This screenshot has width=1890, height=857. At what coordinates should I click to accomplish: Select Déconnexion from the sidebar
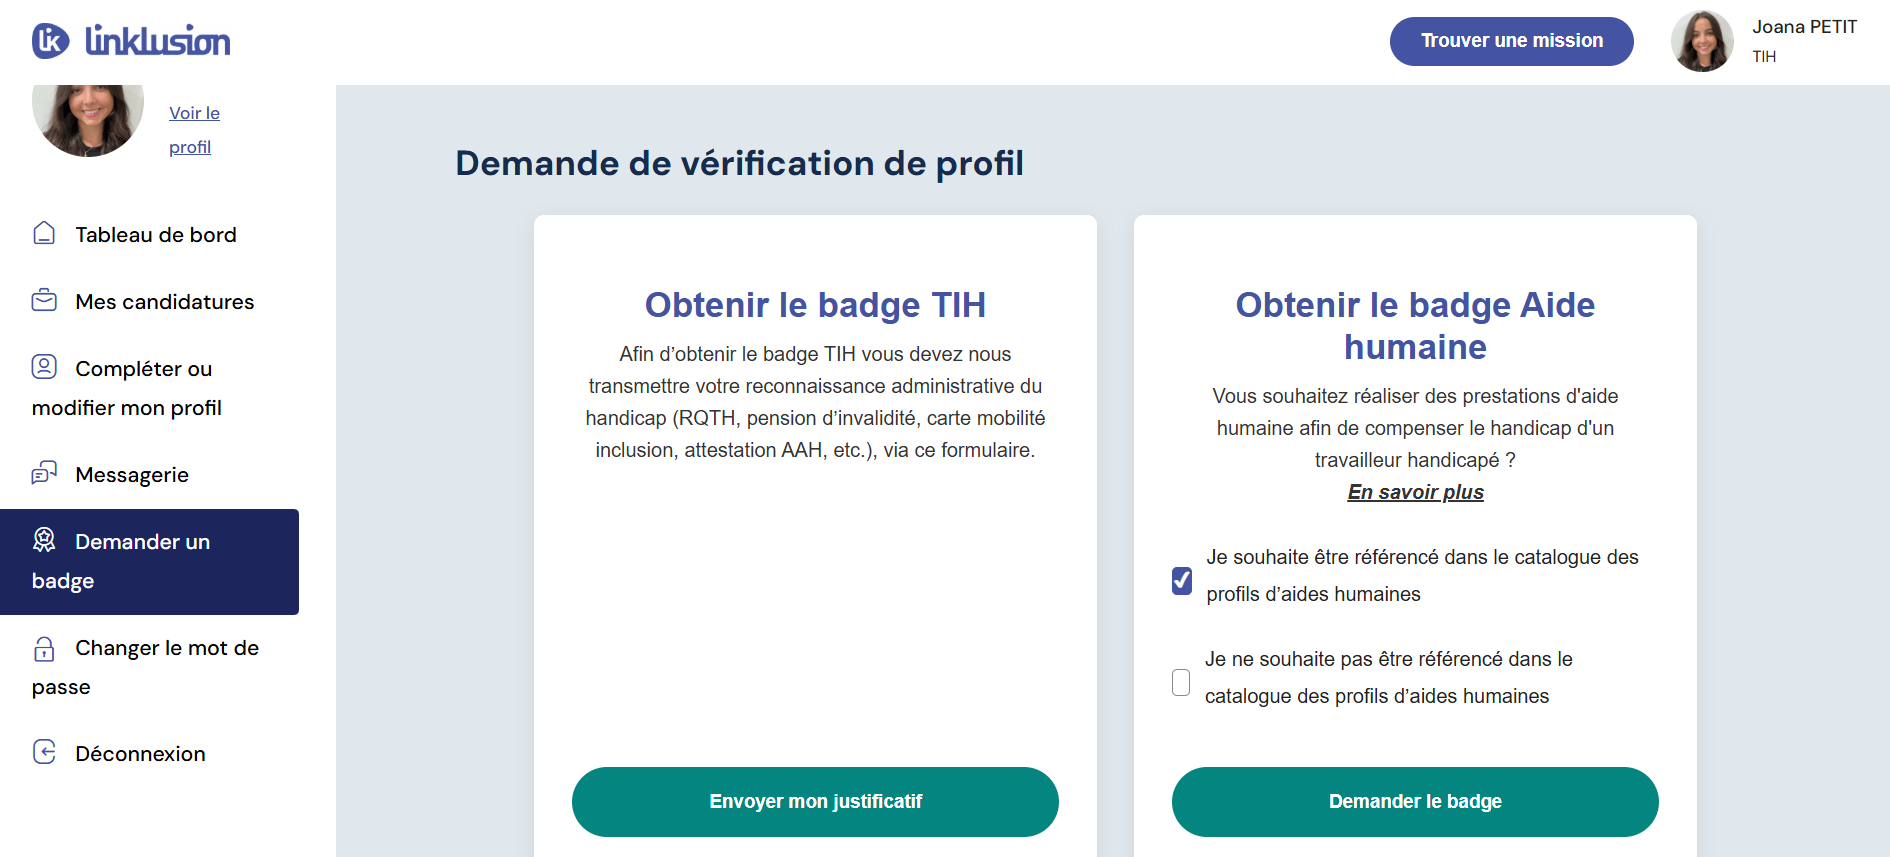(140, 753)
